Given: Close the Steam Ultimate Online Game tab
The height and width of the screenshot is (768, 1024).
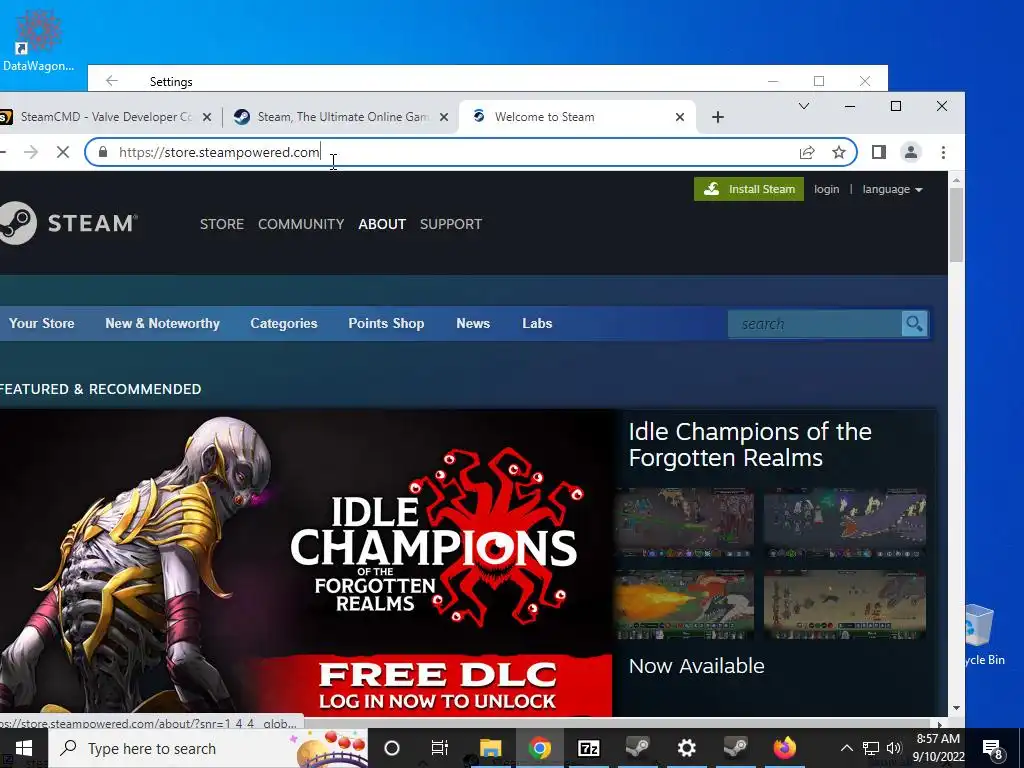Looking at the screenshot, I should (x=443, y=117).
